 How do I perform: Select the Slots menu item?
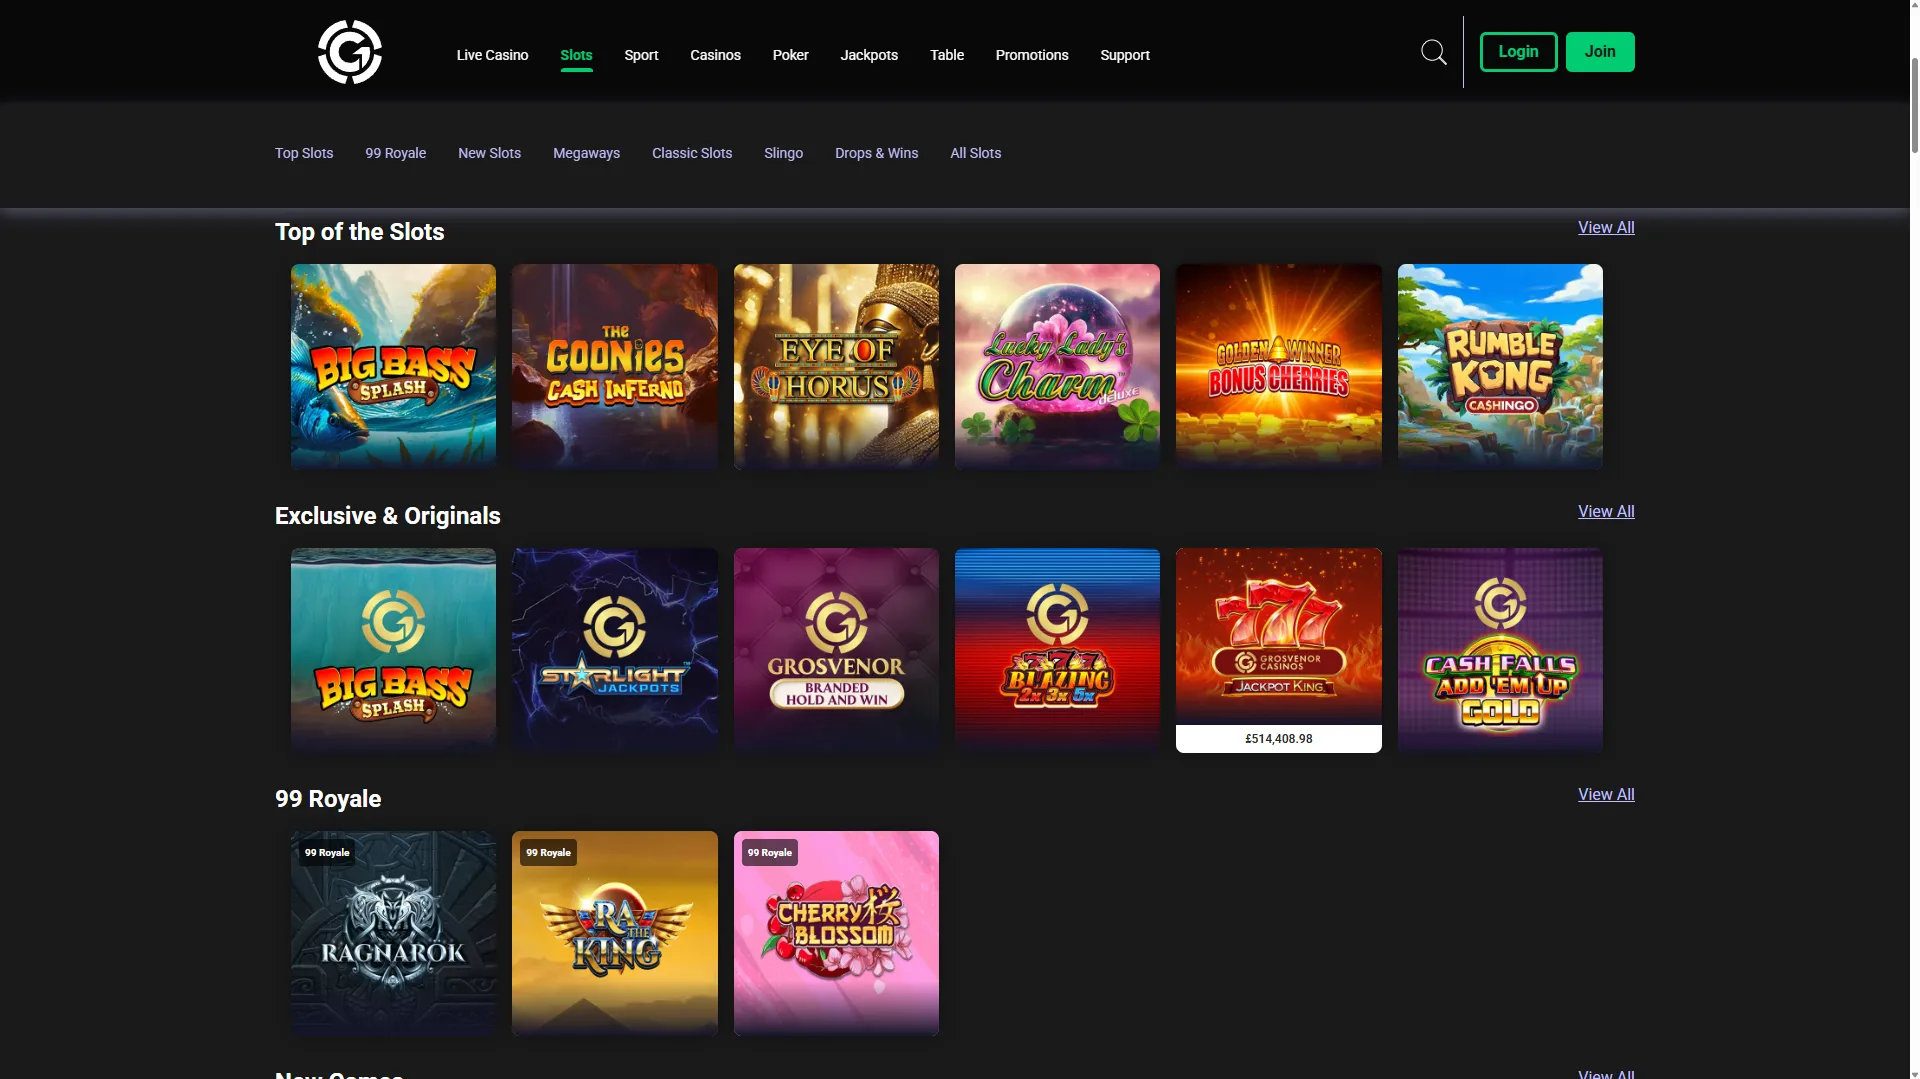click(x=576, y=55)
